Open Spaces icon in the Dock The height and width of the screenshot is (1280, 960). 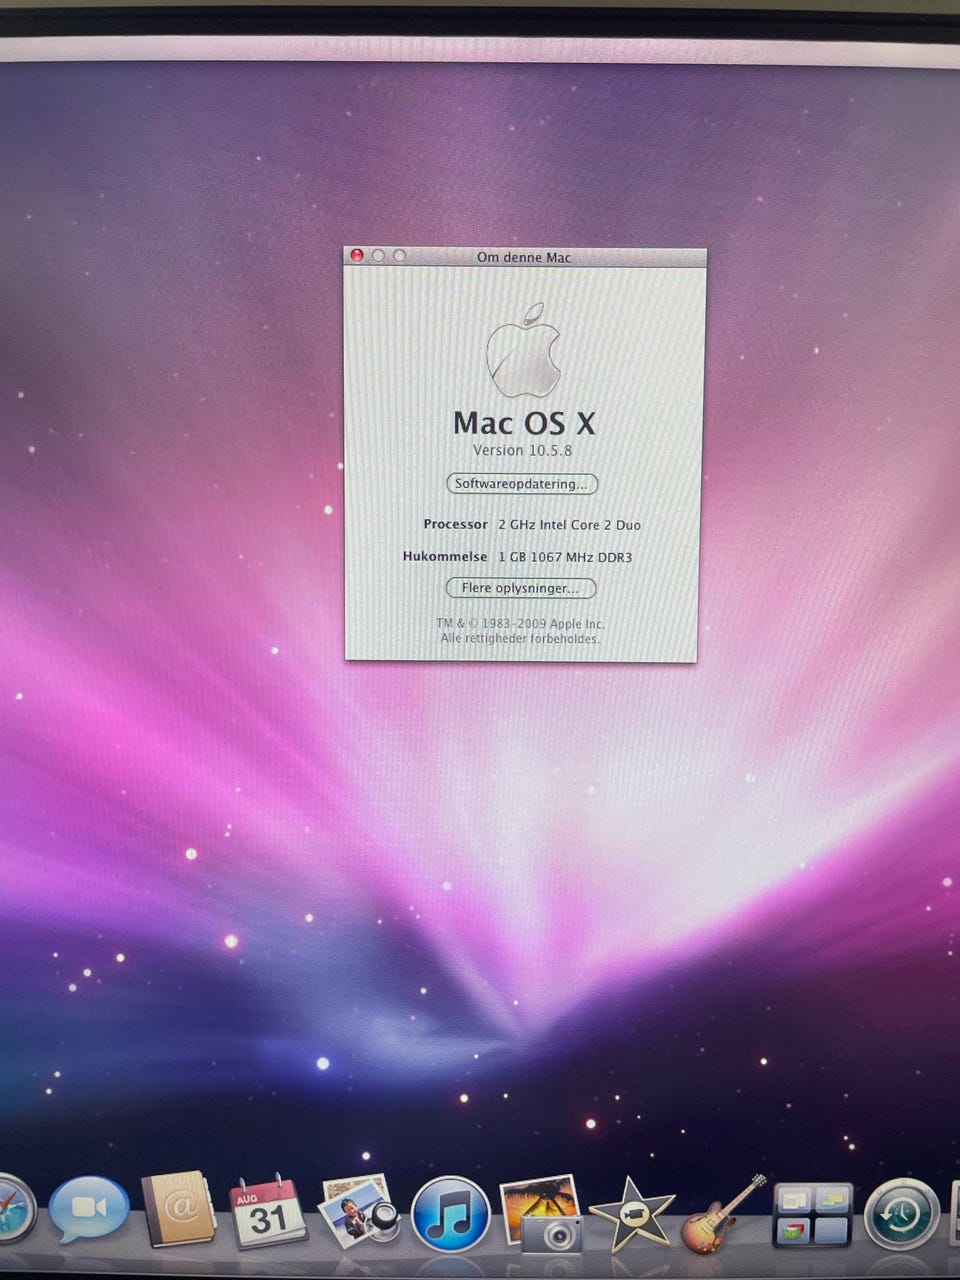pyautogui.click(x=813, y=1215)
